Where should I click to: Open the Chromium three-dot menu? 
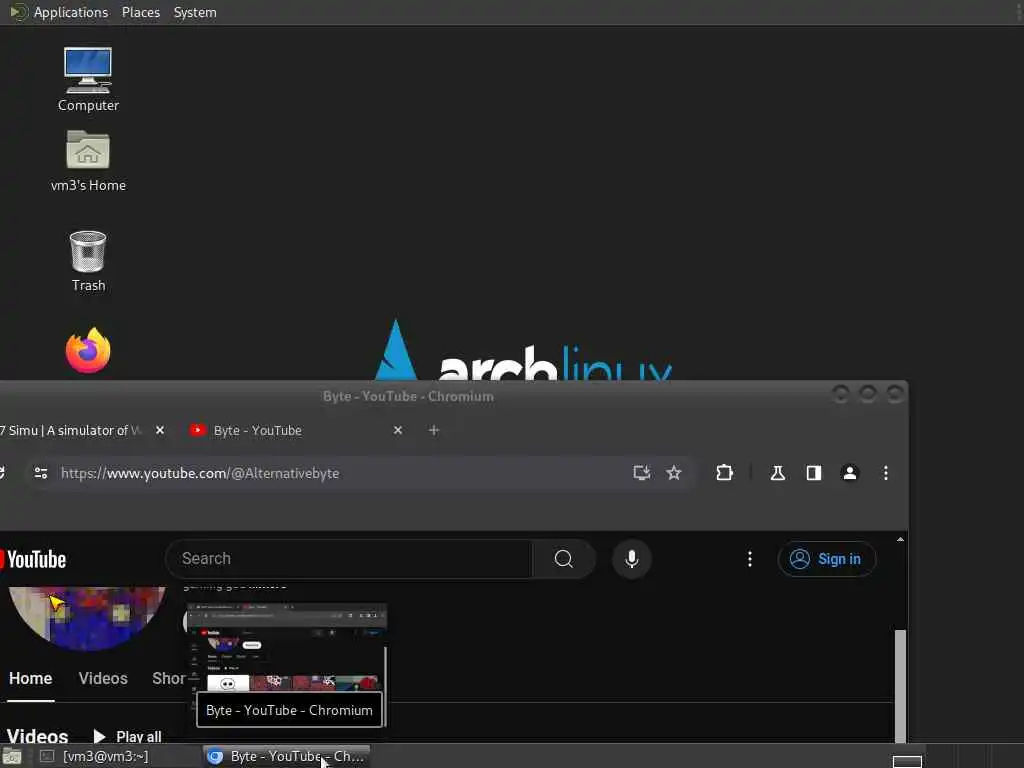pyautogui.click(x=886, y=473)
